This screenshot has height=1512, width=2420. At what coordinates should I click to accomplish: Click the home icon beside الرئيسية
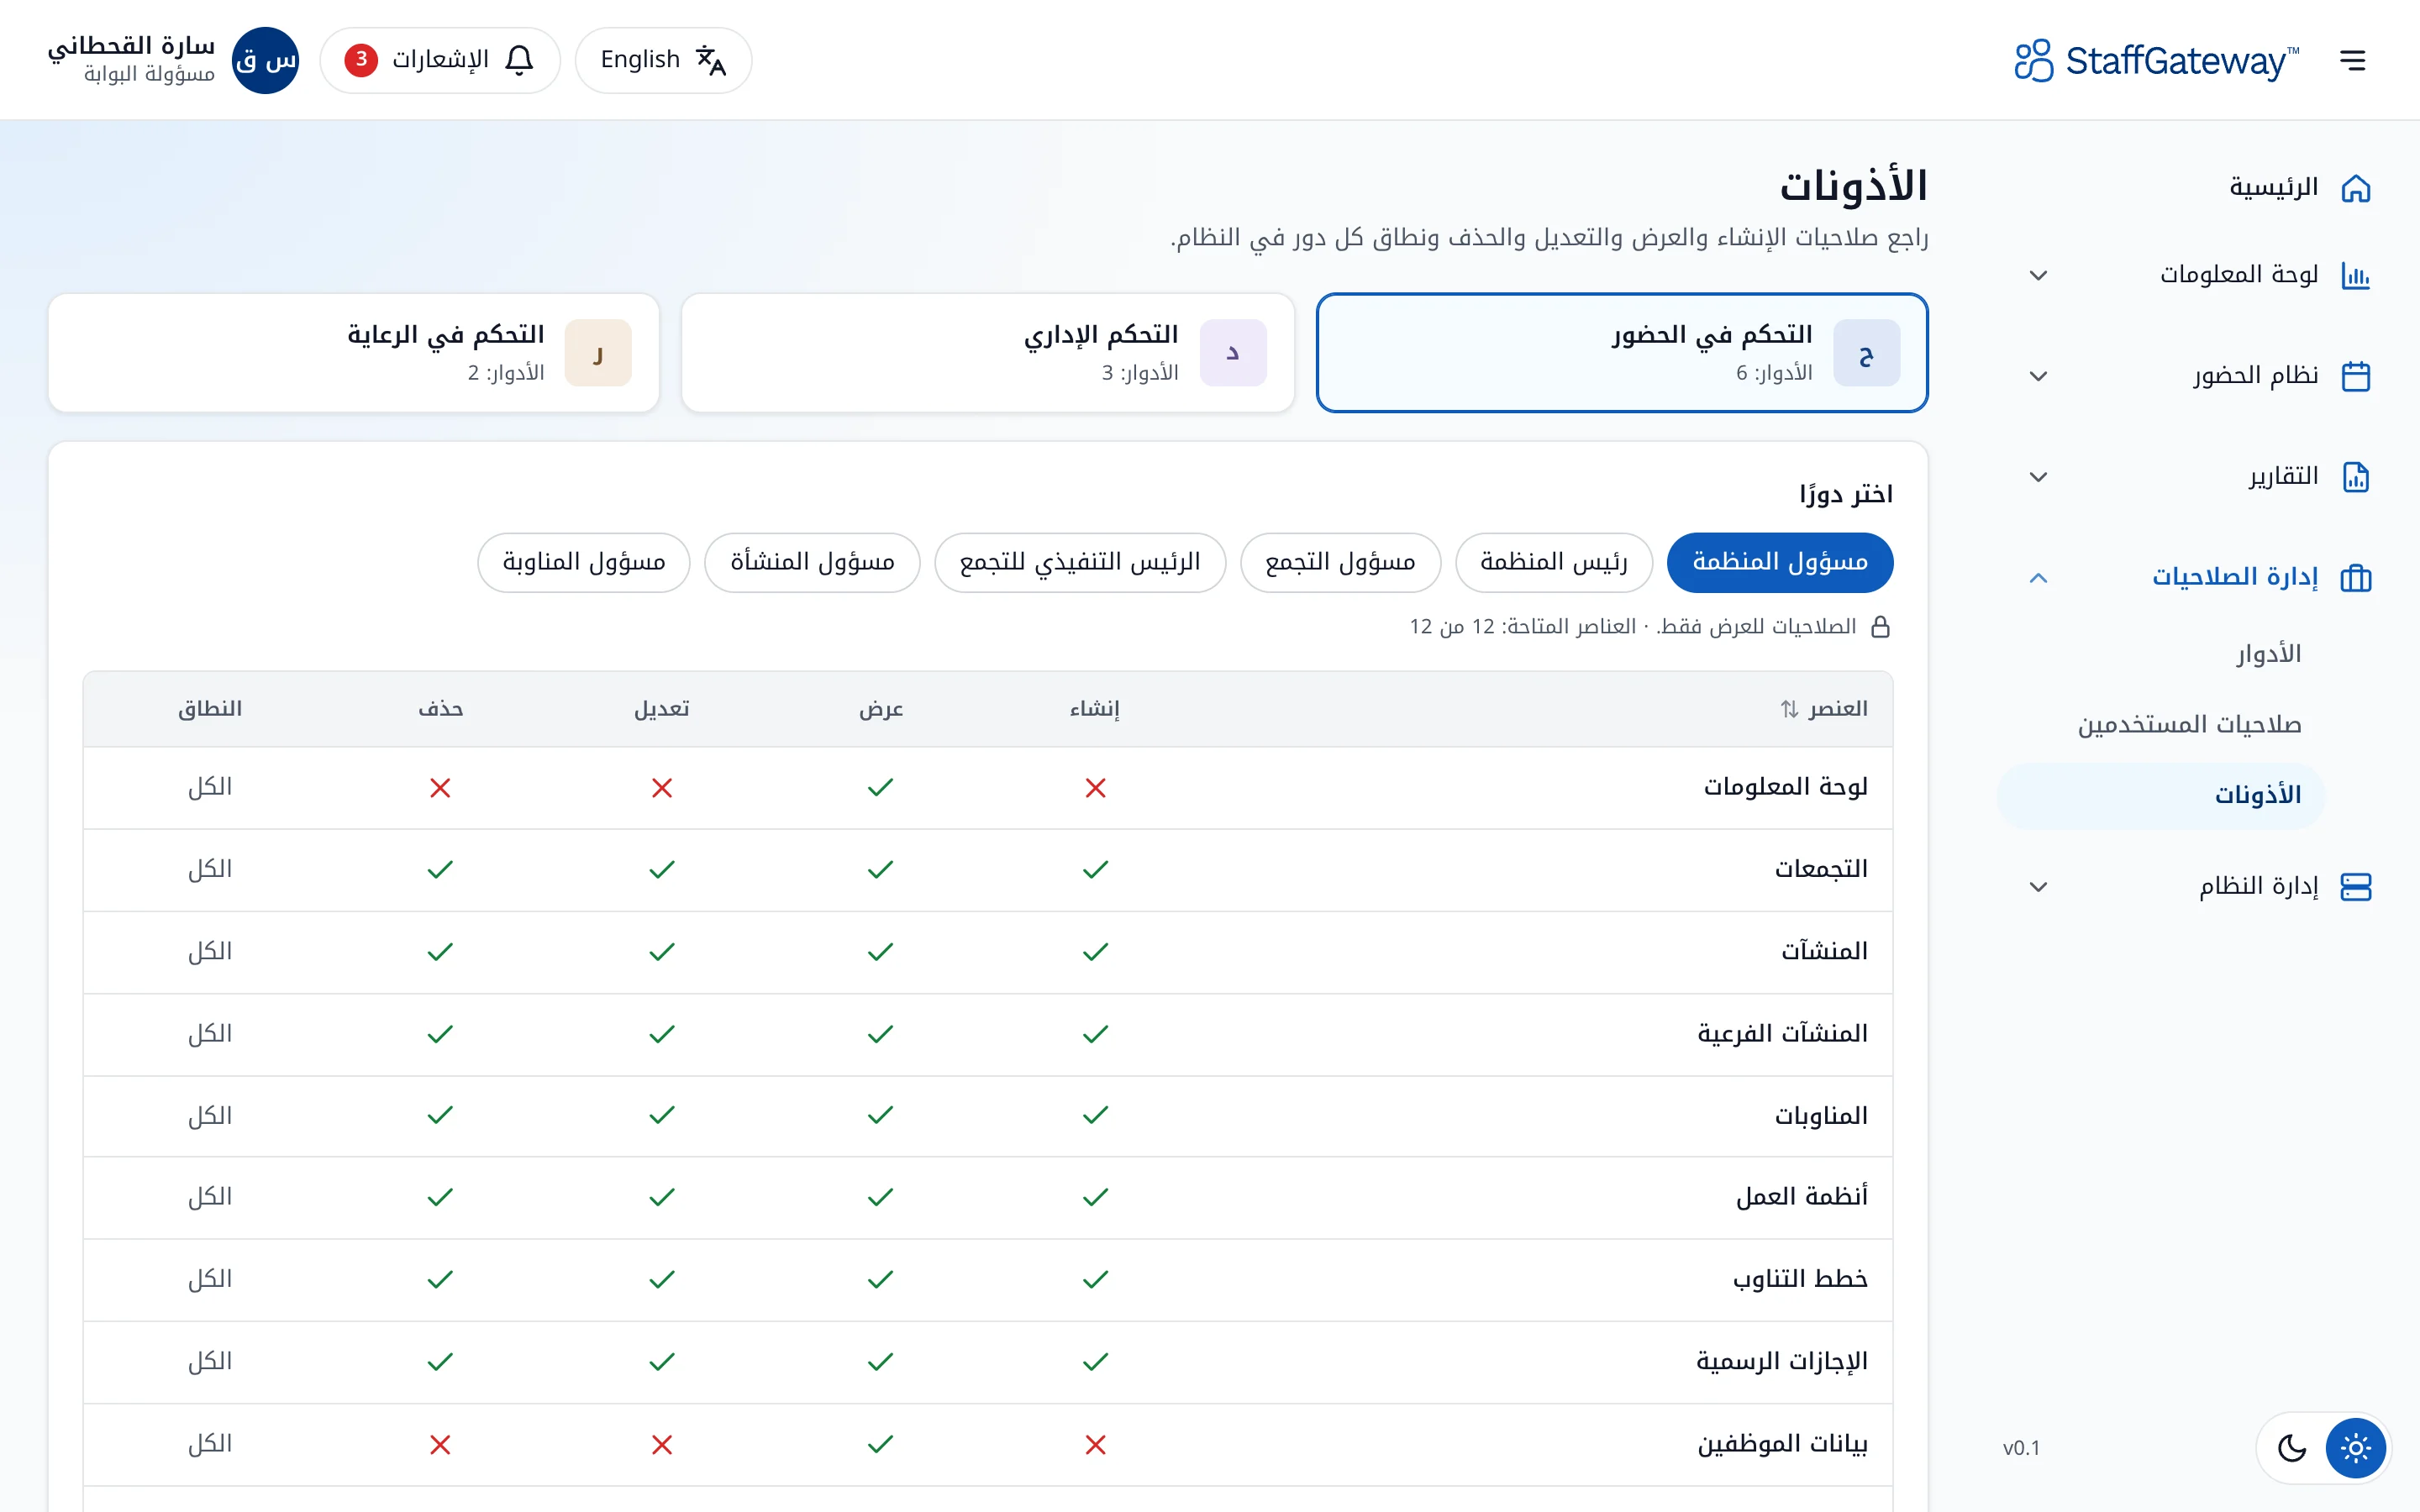(2355, 188)
